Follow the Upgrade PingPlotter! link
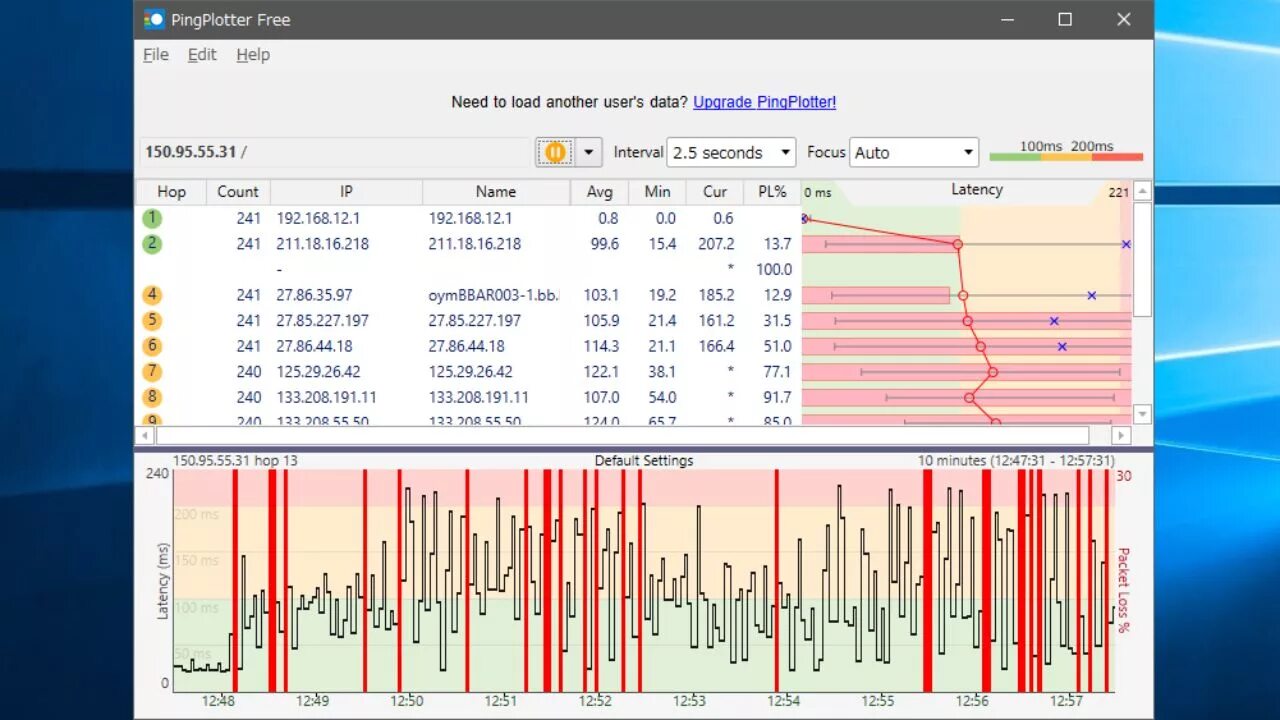Screen dimensions: 1280x720 pyautogui.click(x=764, y=102)
